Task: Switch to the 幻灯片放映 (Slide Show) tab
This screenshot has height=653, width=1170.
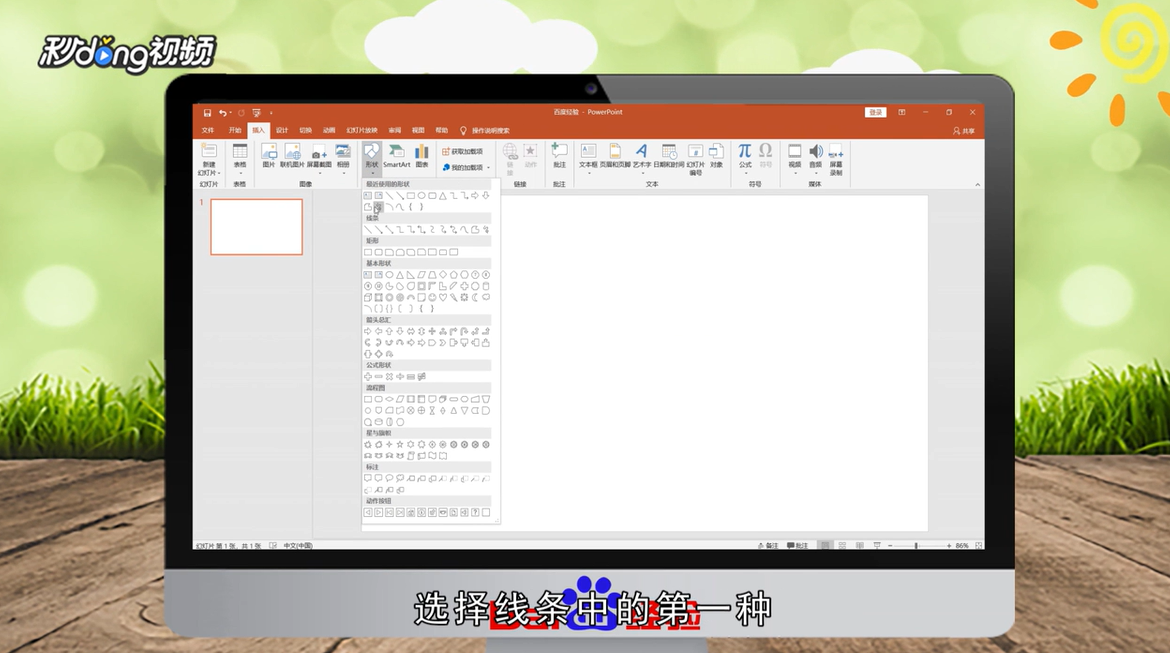Action: point(362,131)
